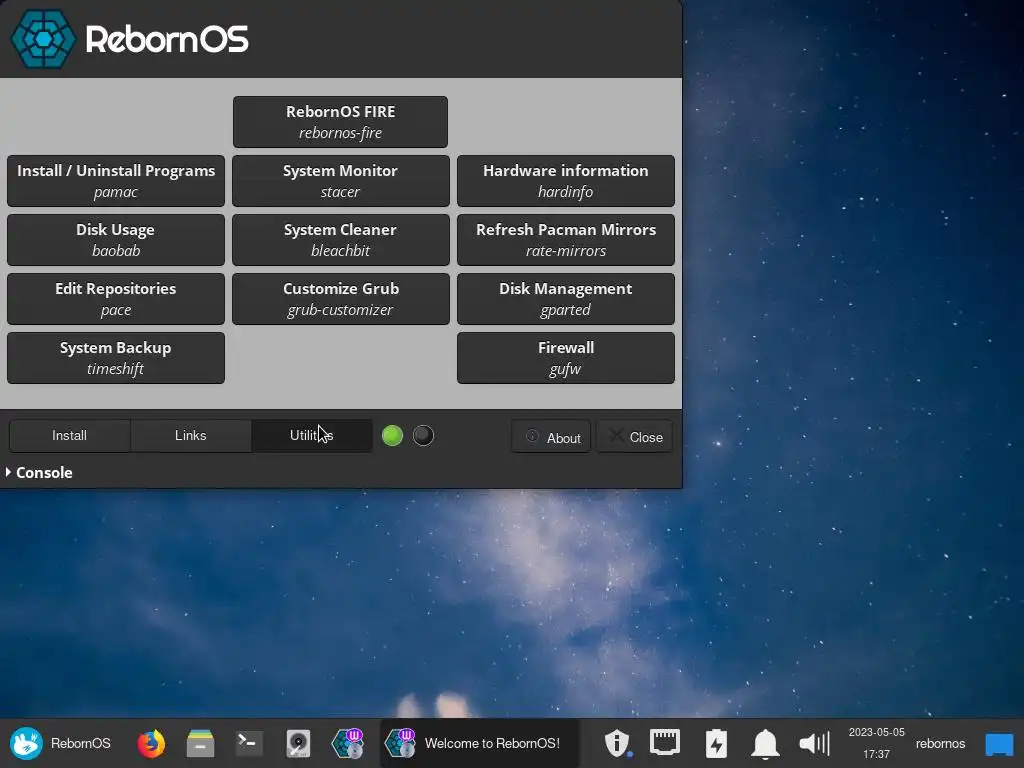The width and height of the screenshot is (1024, 768).
Task: Click the date and time clock
Action: pos(876,743)
